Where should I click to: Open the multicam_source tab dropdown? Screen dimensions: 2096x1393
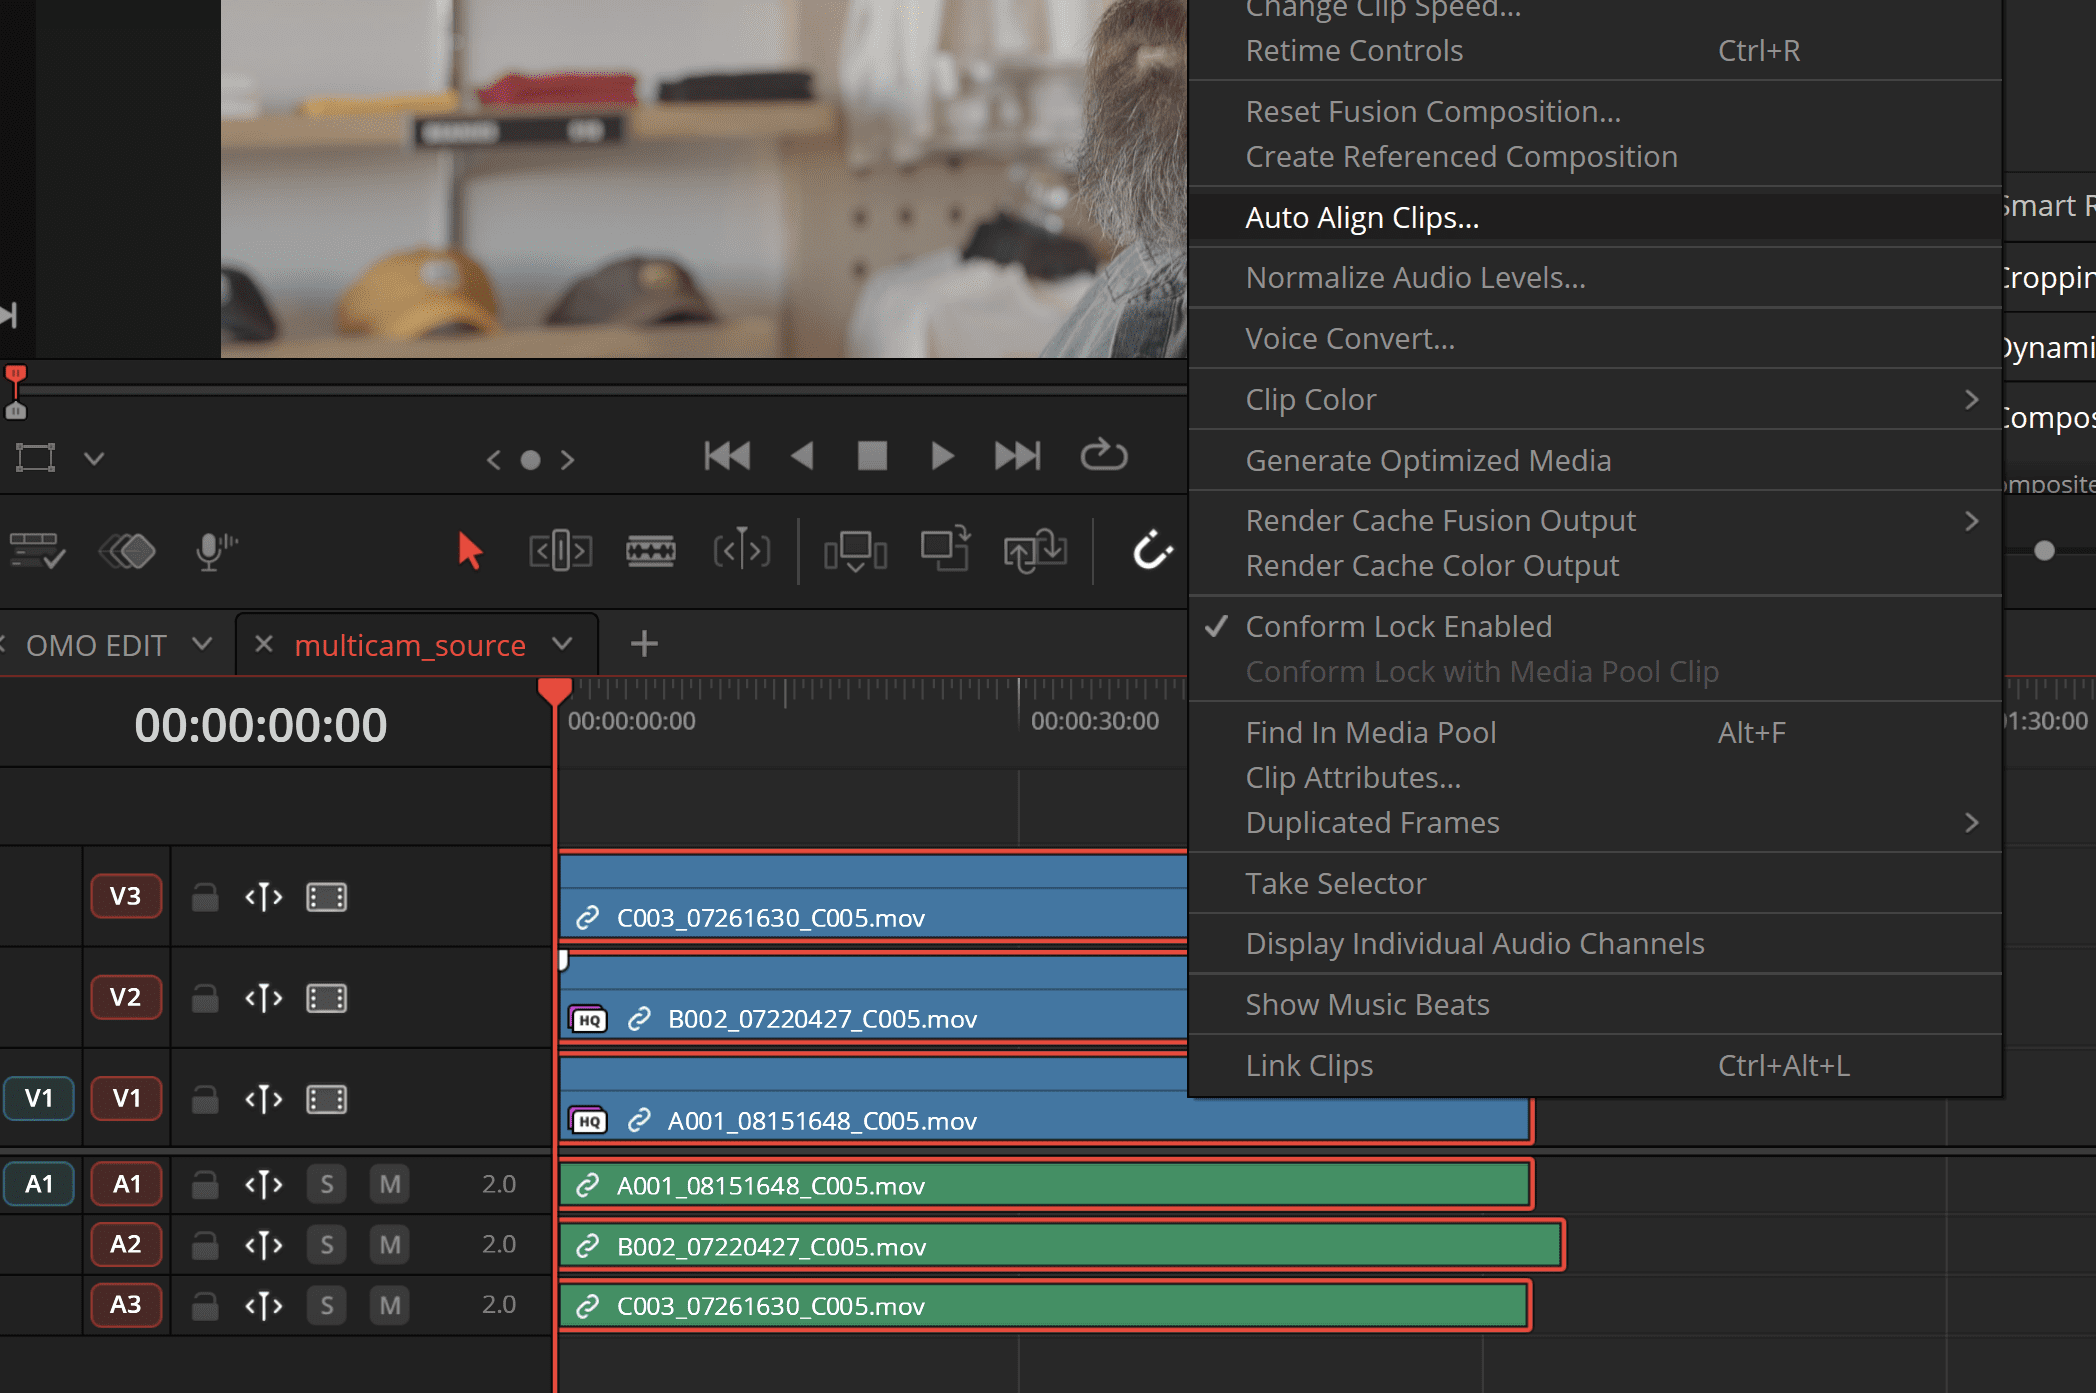(562, 643)
